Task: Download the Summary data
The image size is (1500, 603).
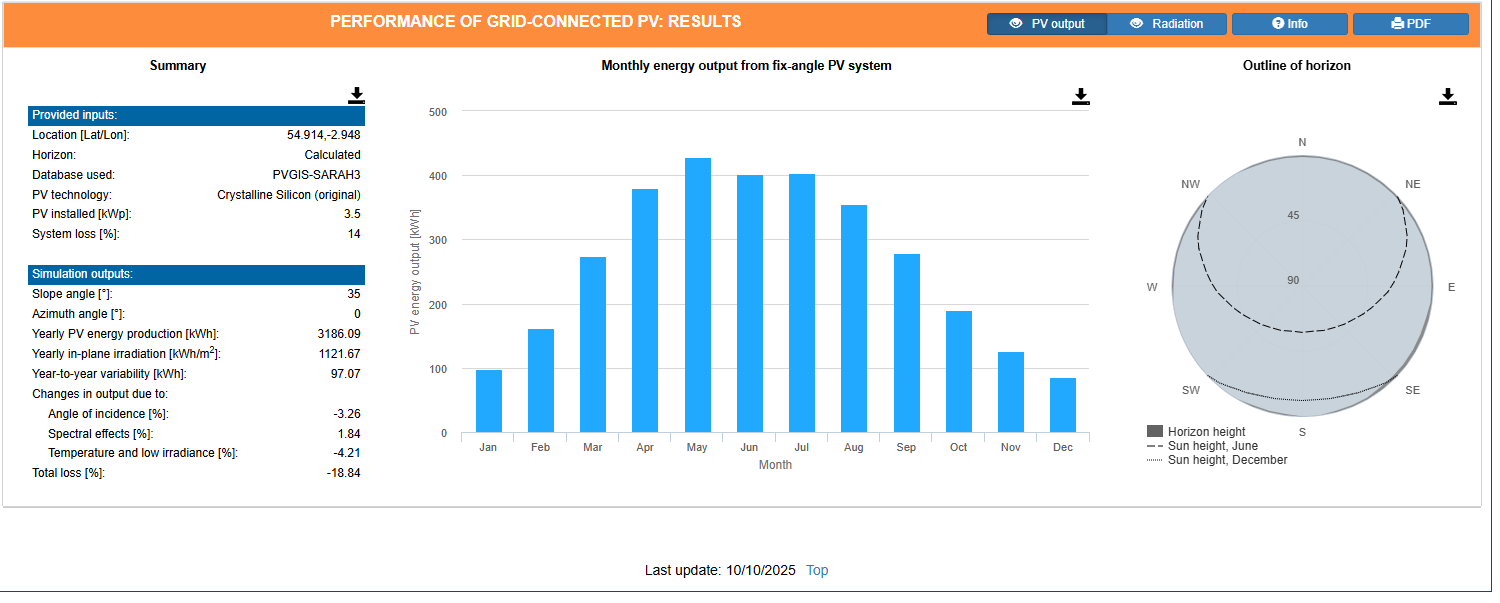Action: pyautogui.click(x=356, y=96)
